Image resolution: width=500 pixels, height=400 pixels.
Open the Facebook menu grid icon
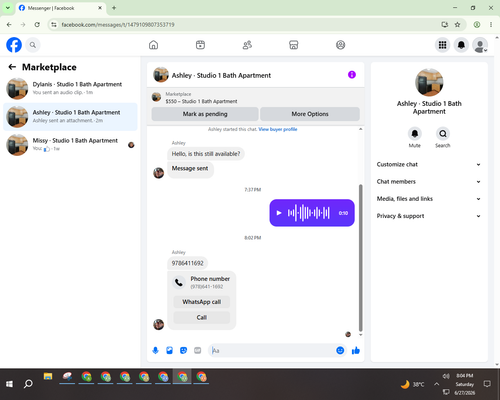click(442, 45)
